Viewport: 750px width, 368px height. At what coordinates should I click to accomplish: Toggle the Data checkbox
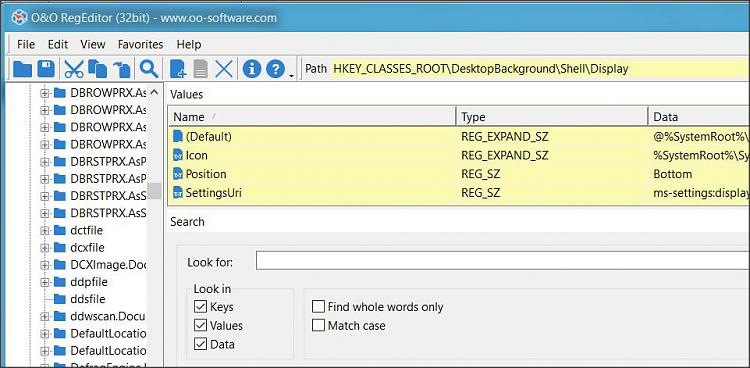pos(200,344)
